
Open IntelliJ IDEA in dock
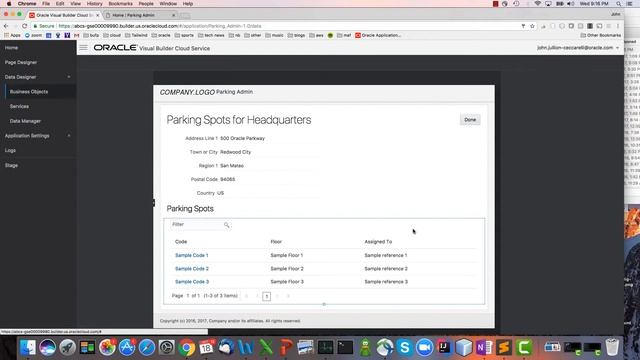(444, 347)
